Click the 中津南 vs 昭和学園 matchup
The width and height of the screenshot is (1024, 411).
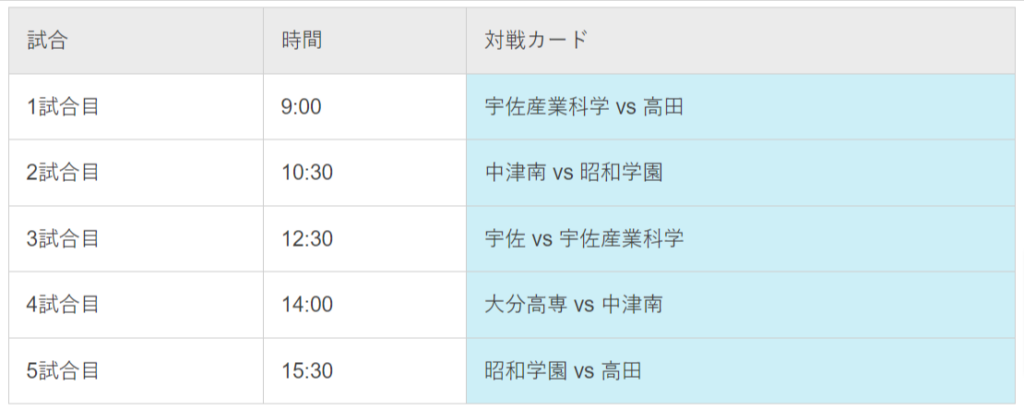pyautogui.click(x=574, y=173)
